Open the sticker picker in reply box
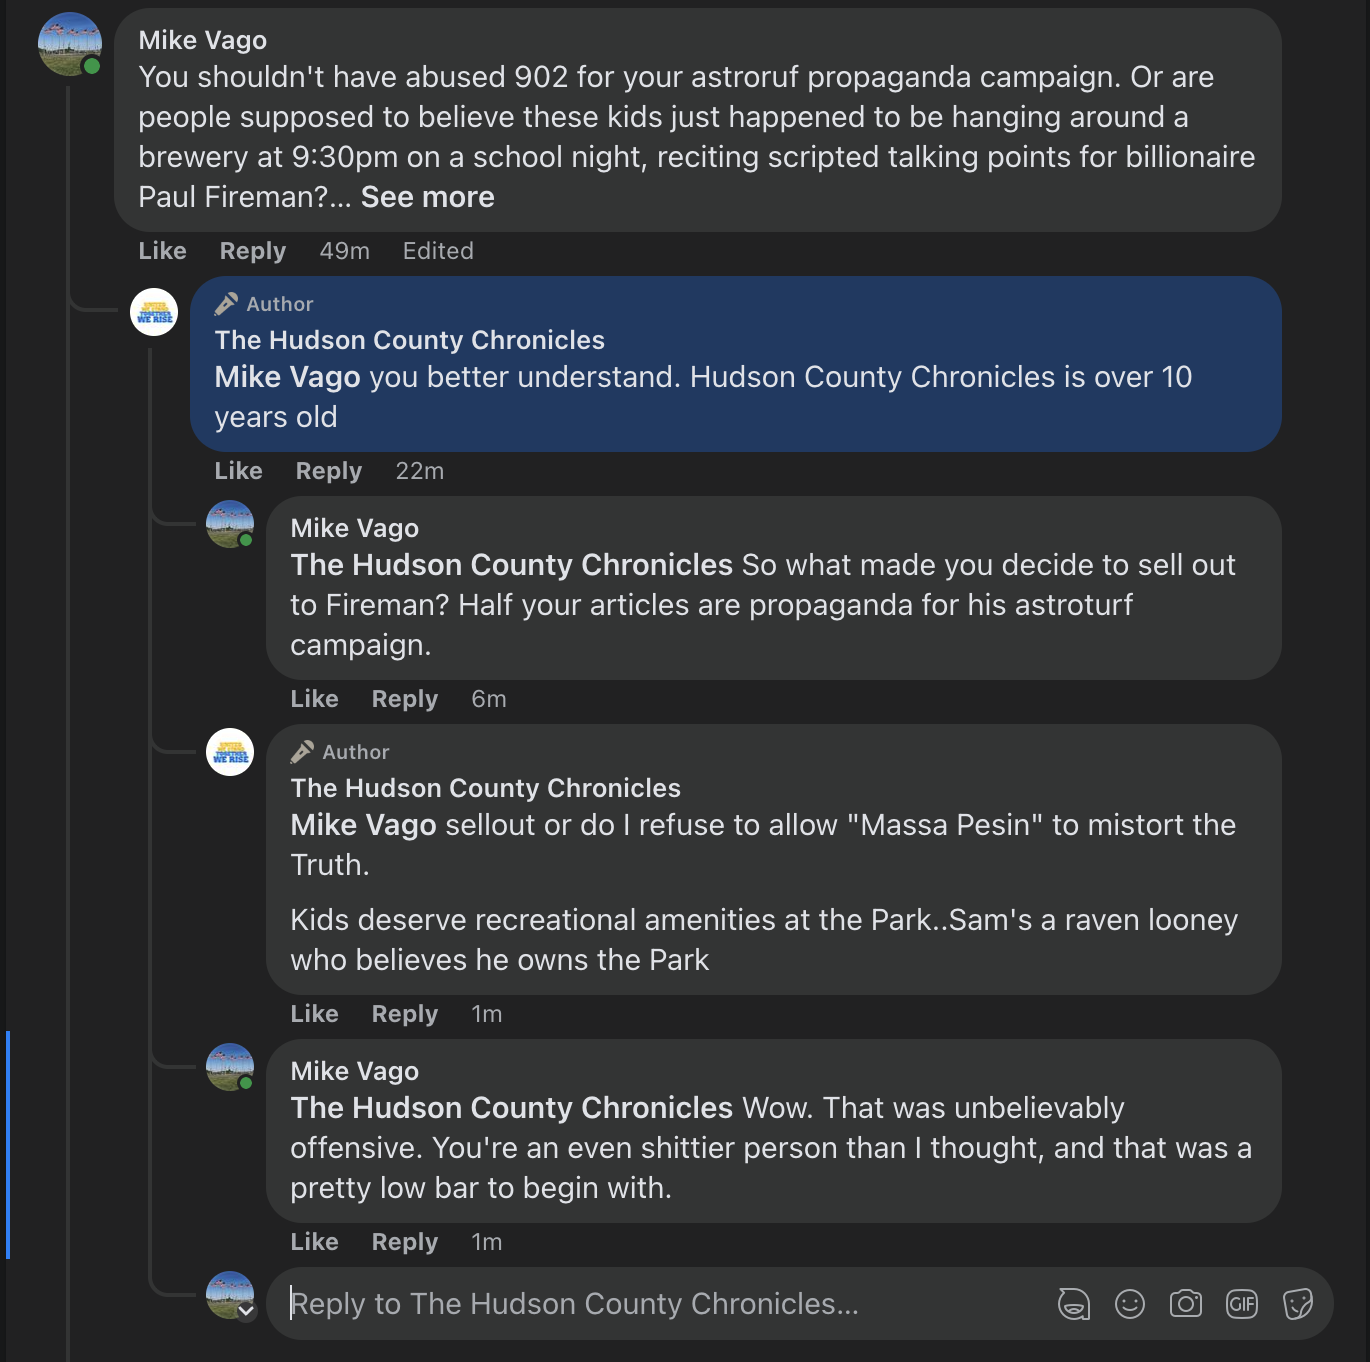Screen dimensions: 1370x1362 pyautogui.click(x=1297, y=1304)
